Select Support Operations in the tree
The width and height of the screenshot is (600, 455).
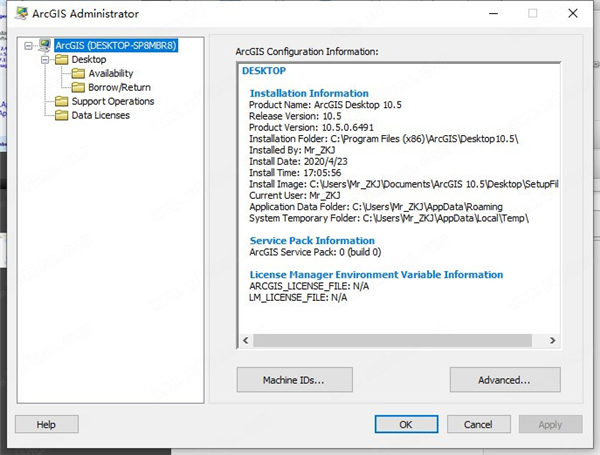113,101
